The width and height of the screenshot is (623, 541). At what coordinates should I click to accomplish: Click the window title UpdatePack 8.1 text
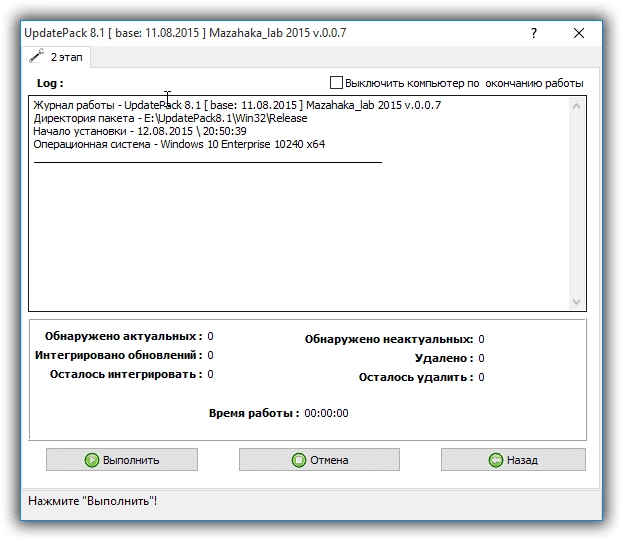[x=185, y=33]
